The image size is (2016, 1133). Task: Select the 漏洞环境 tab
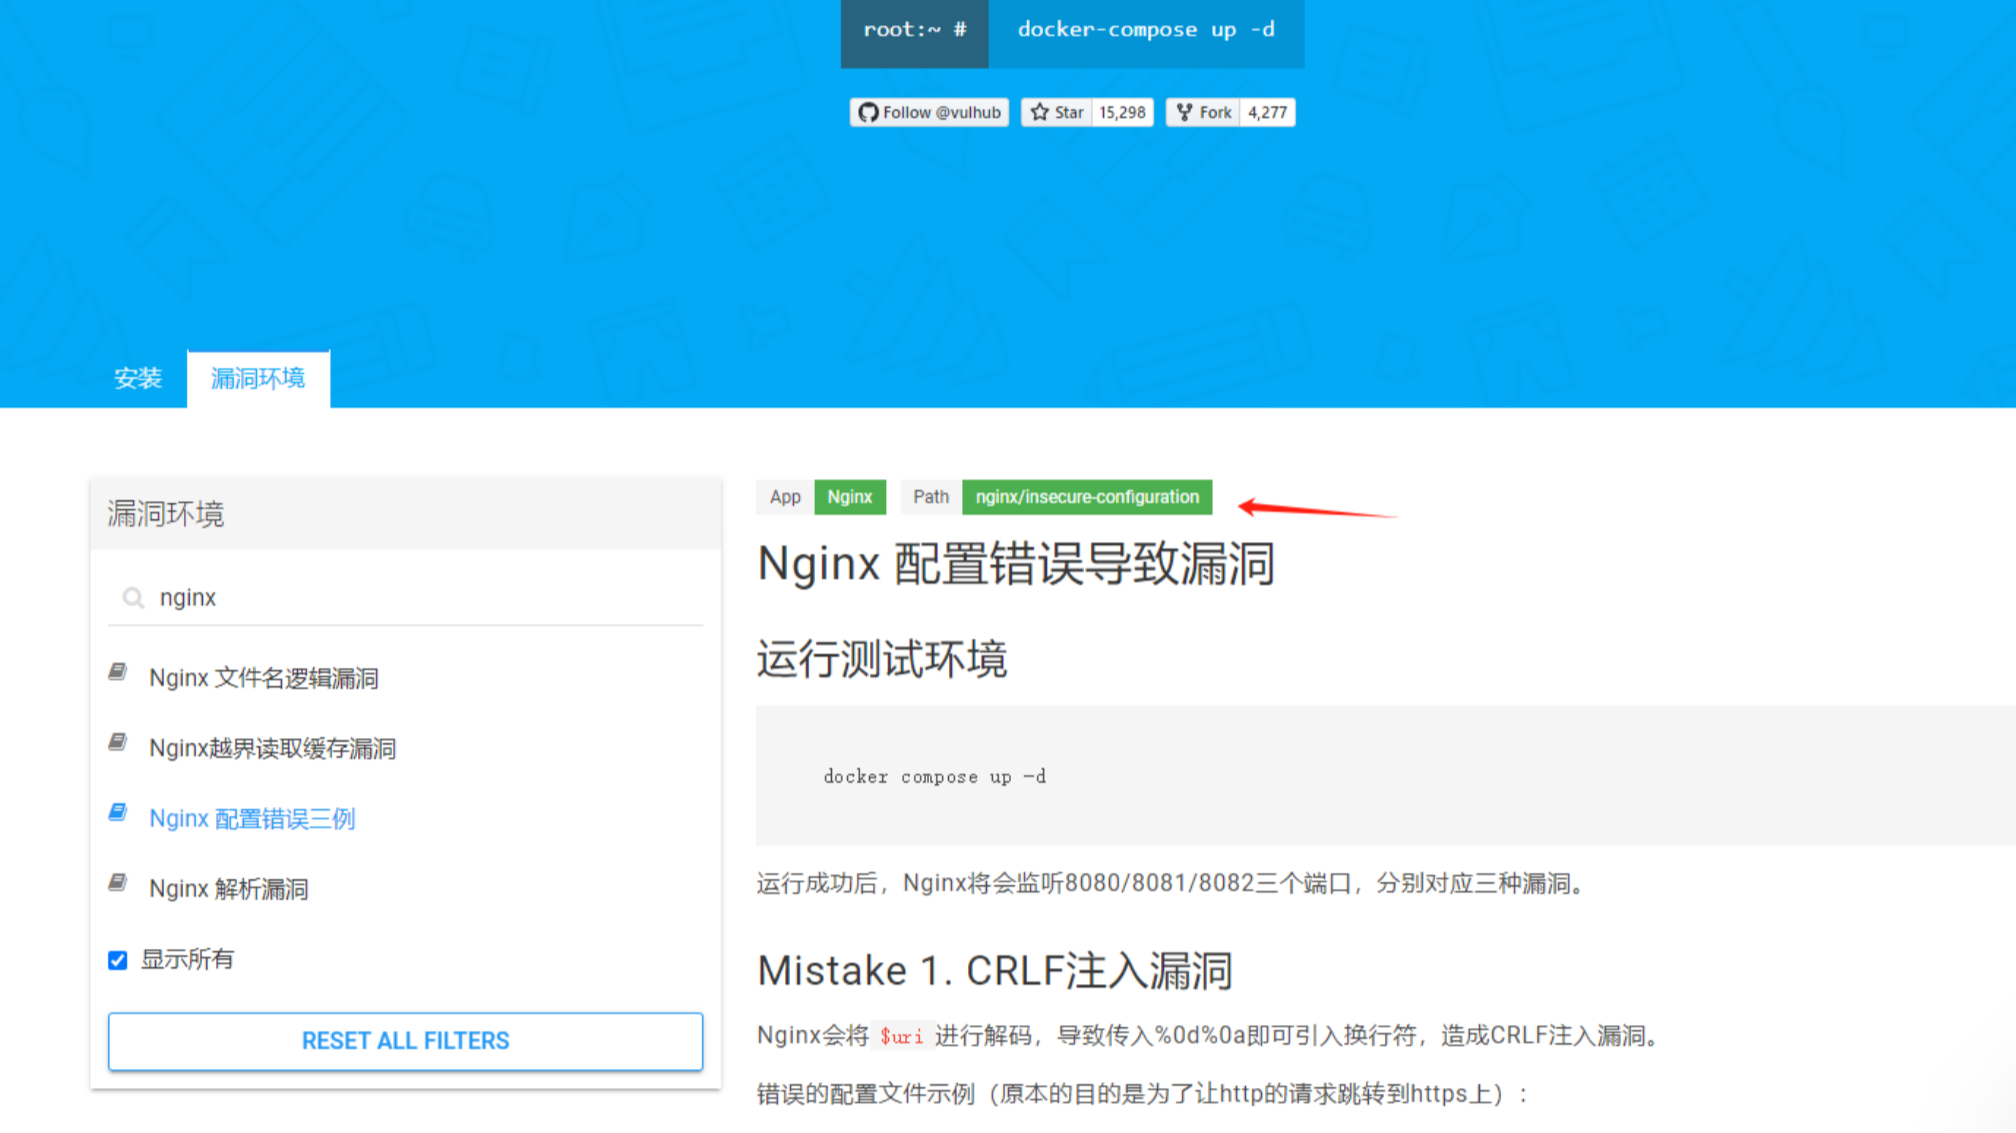tap(258, 378)
